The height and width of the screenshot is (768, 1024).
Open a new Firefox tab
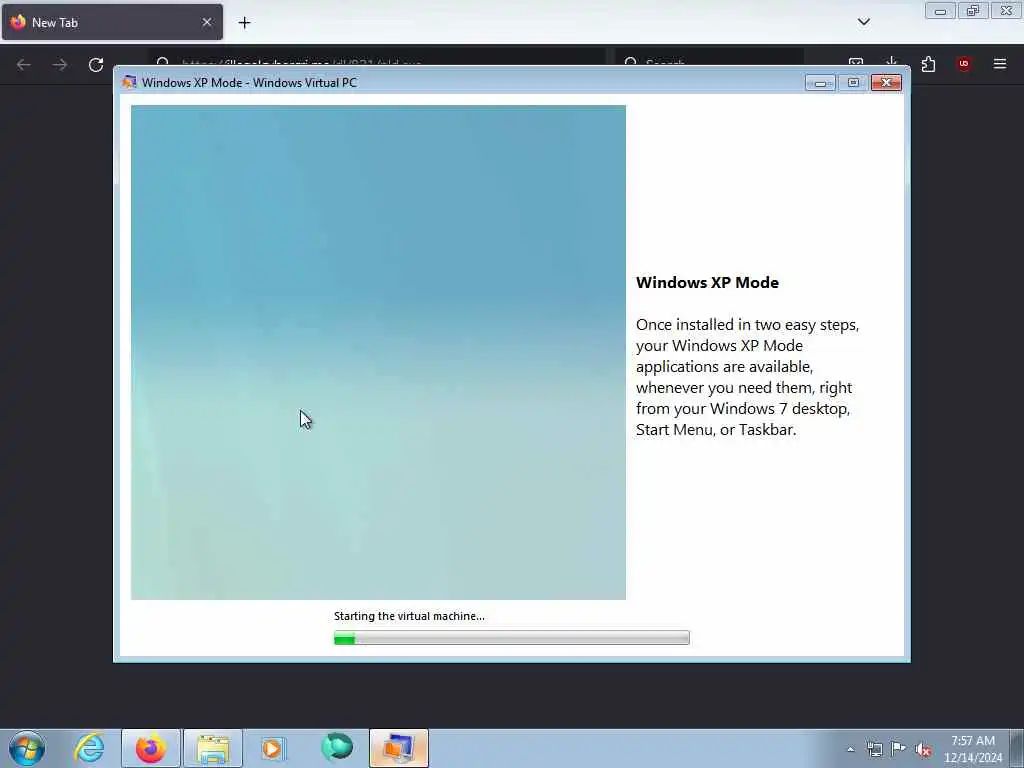244,23
